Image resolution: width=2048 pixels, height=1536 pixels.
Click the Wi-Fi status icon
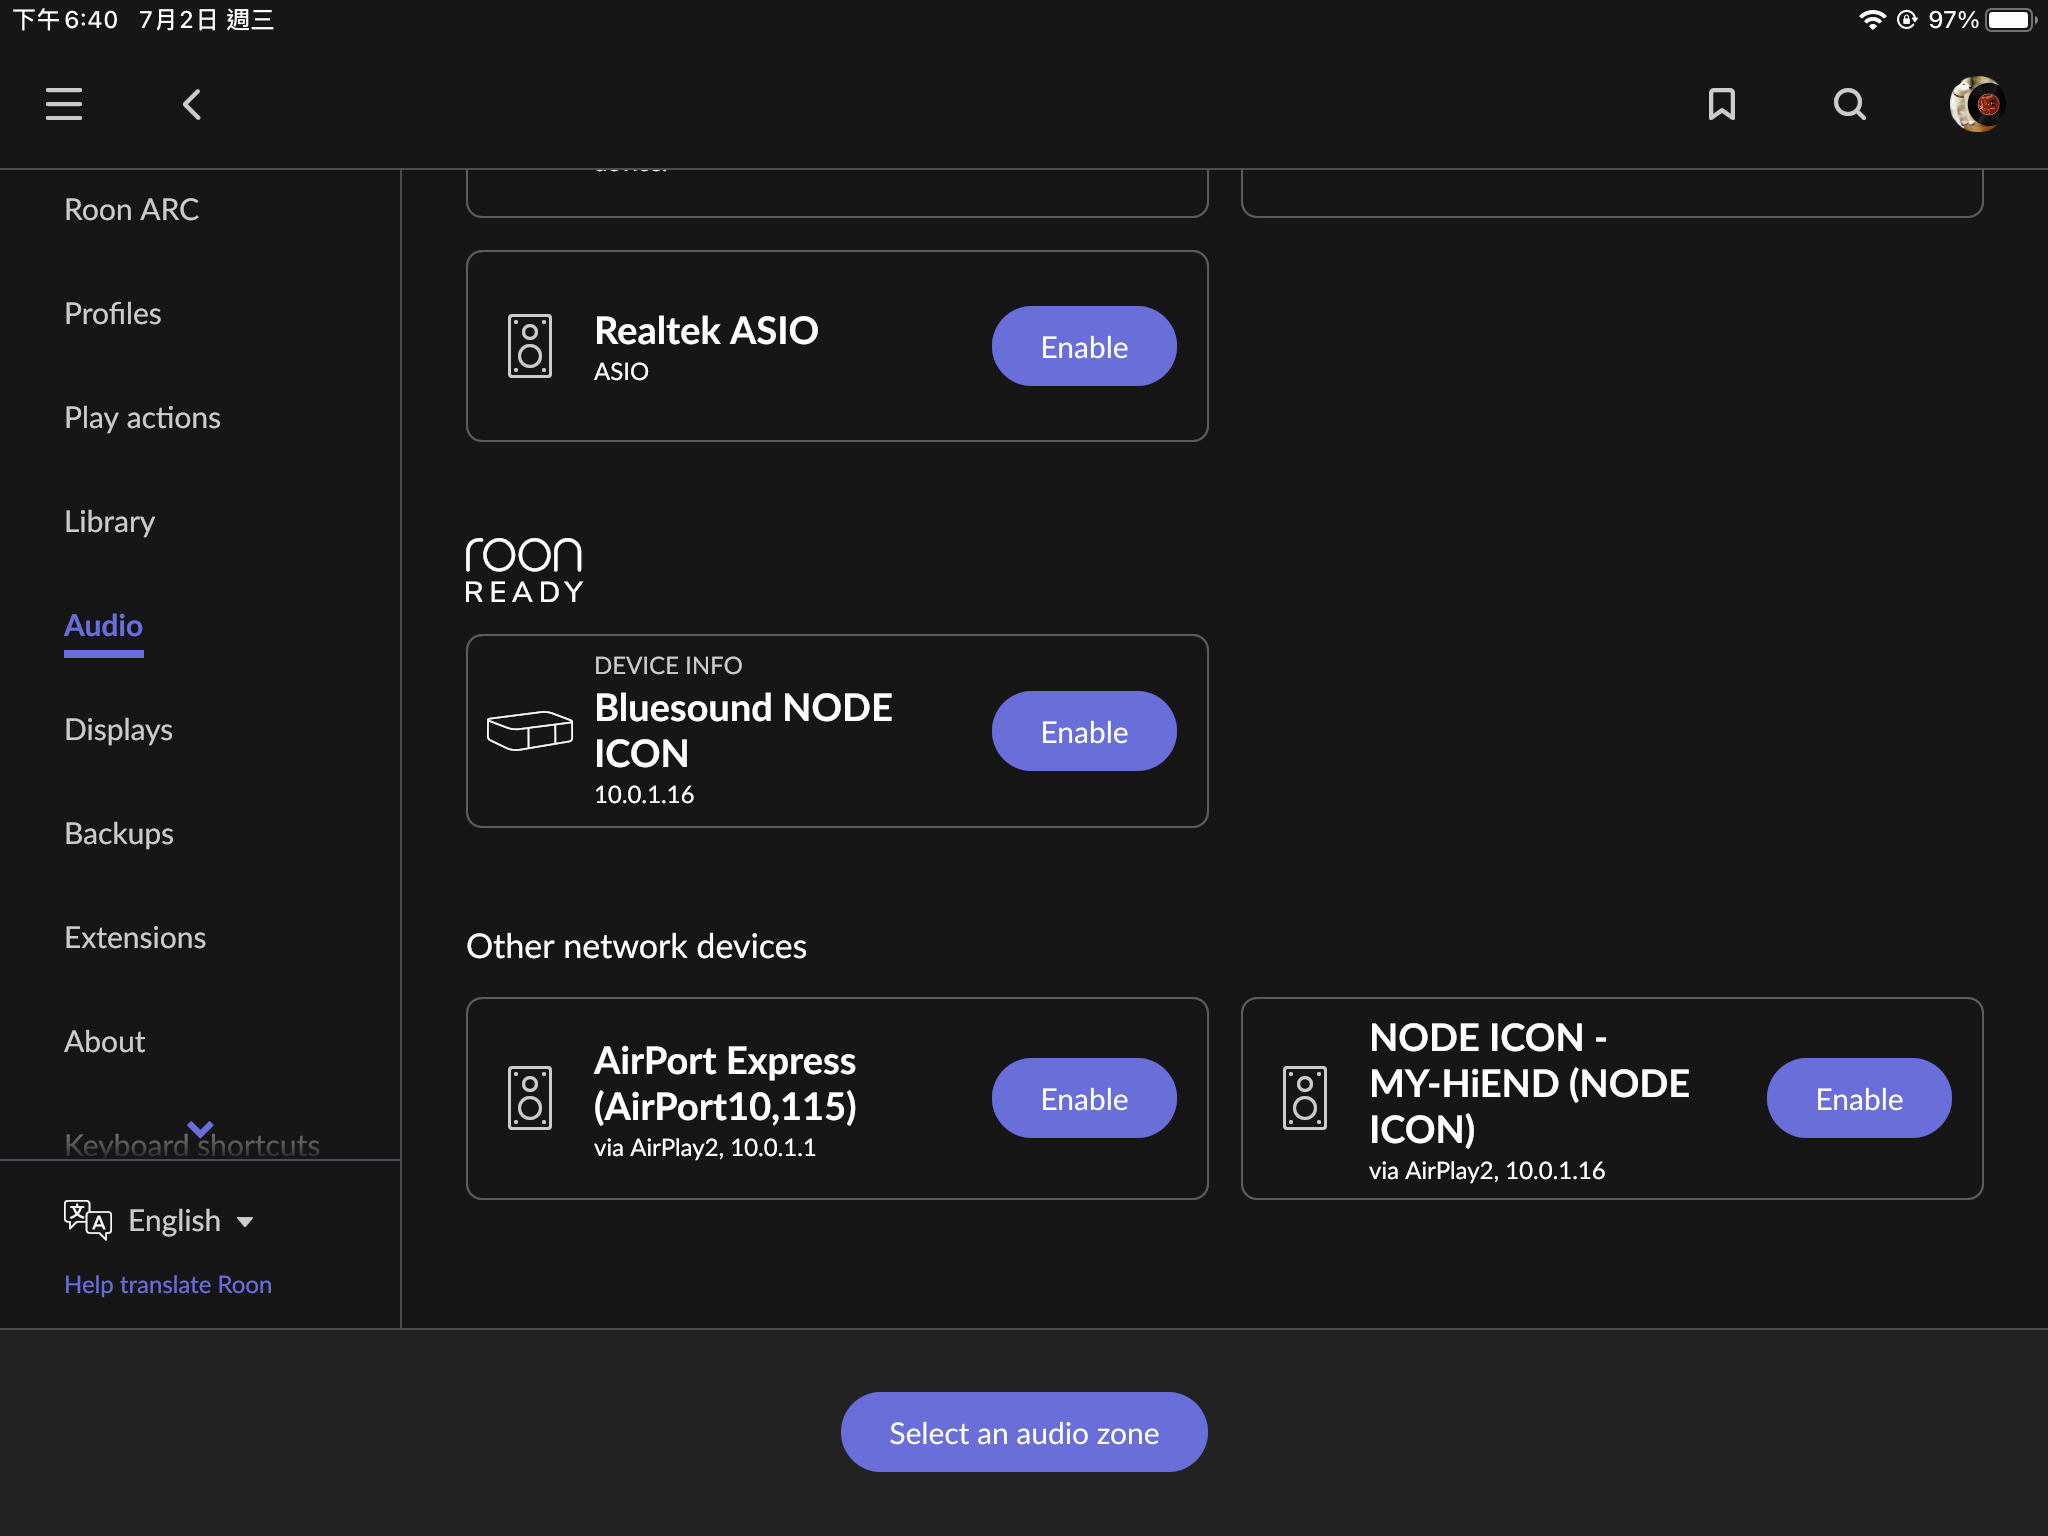point(1872,20)
